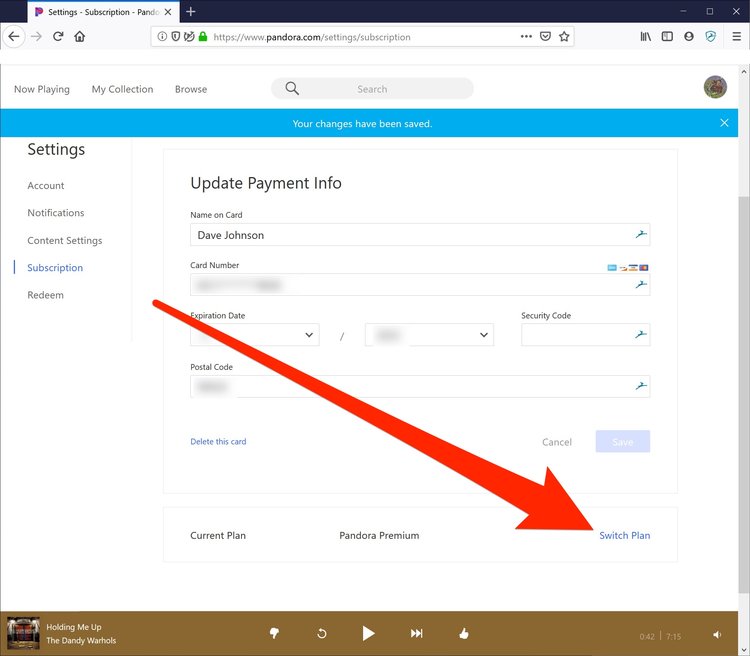
Task: Open The Dandy Warhols artist link
Action: [x=81, y=640]
